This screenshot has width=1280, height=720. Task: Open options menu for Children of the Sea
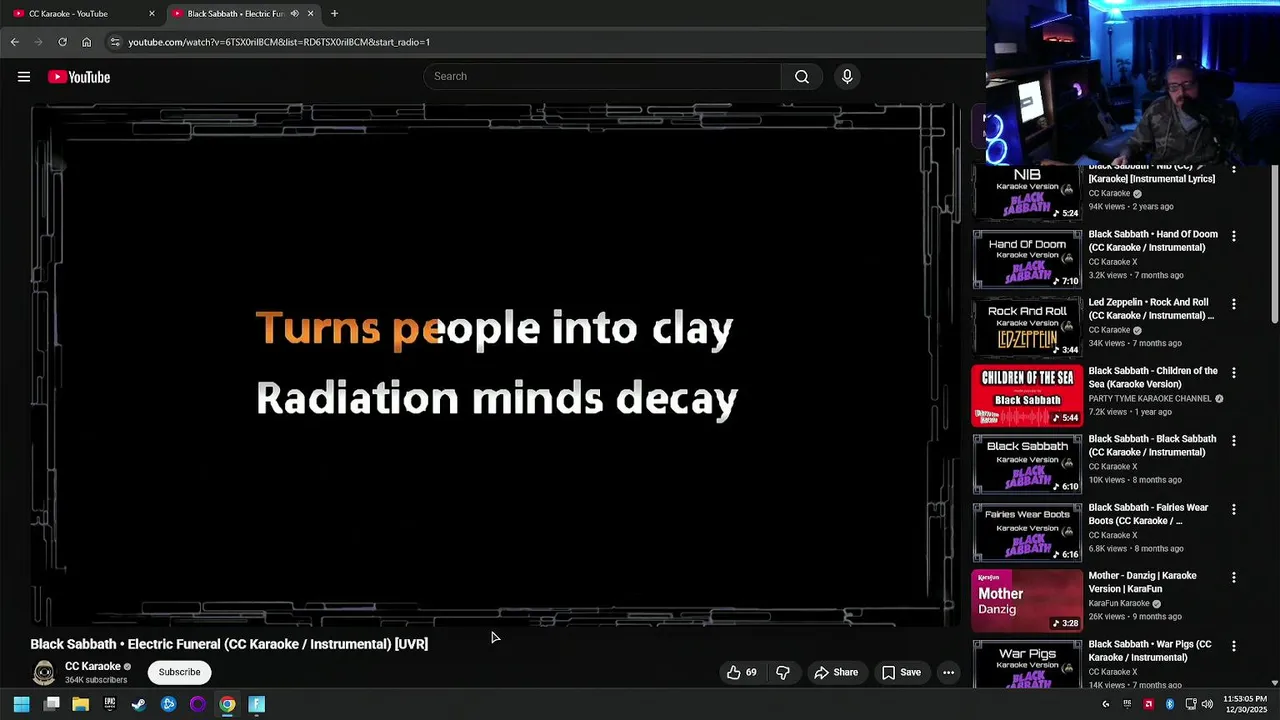point(1233,372)
